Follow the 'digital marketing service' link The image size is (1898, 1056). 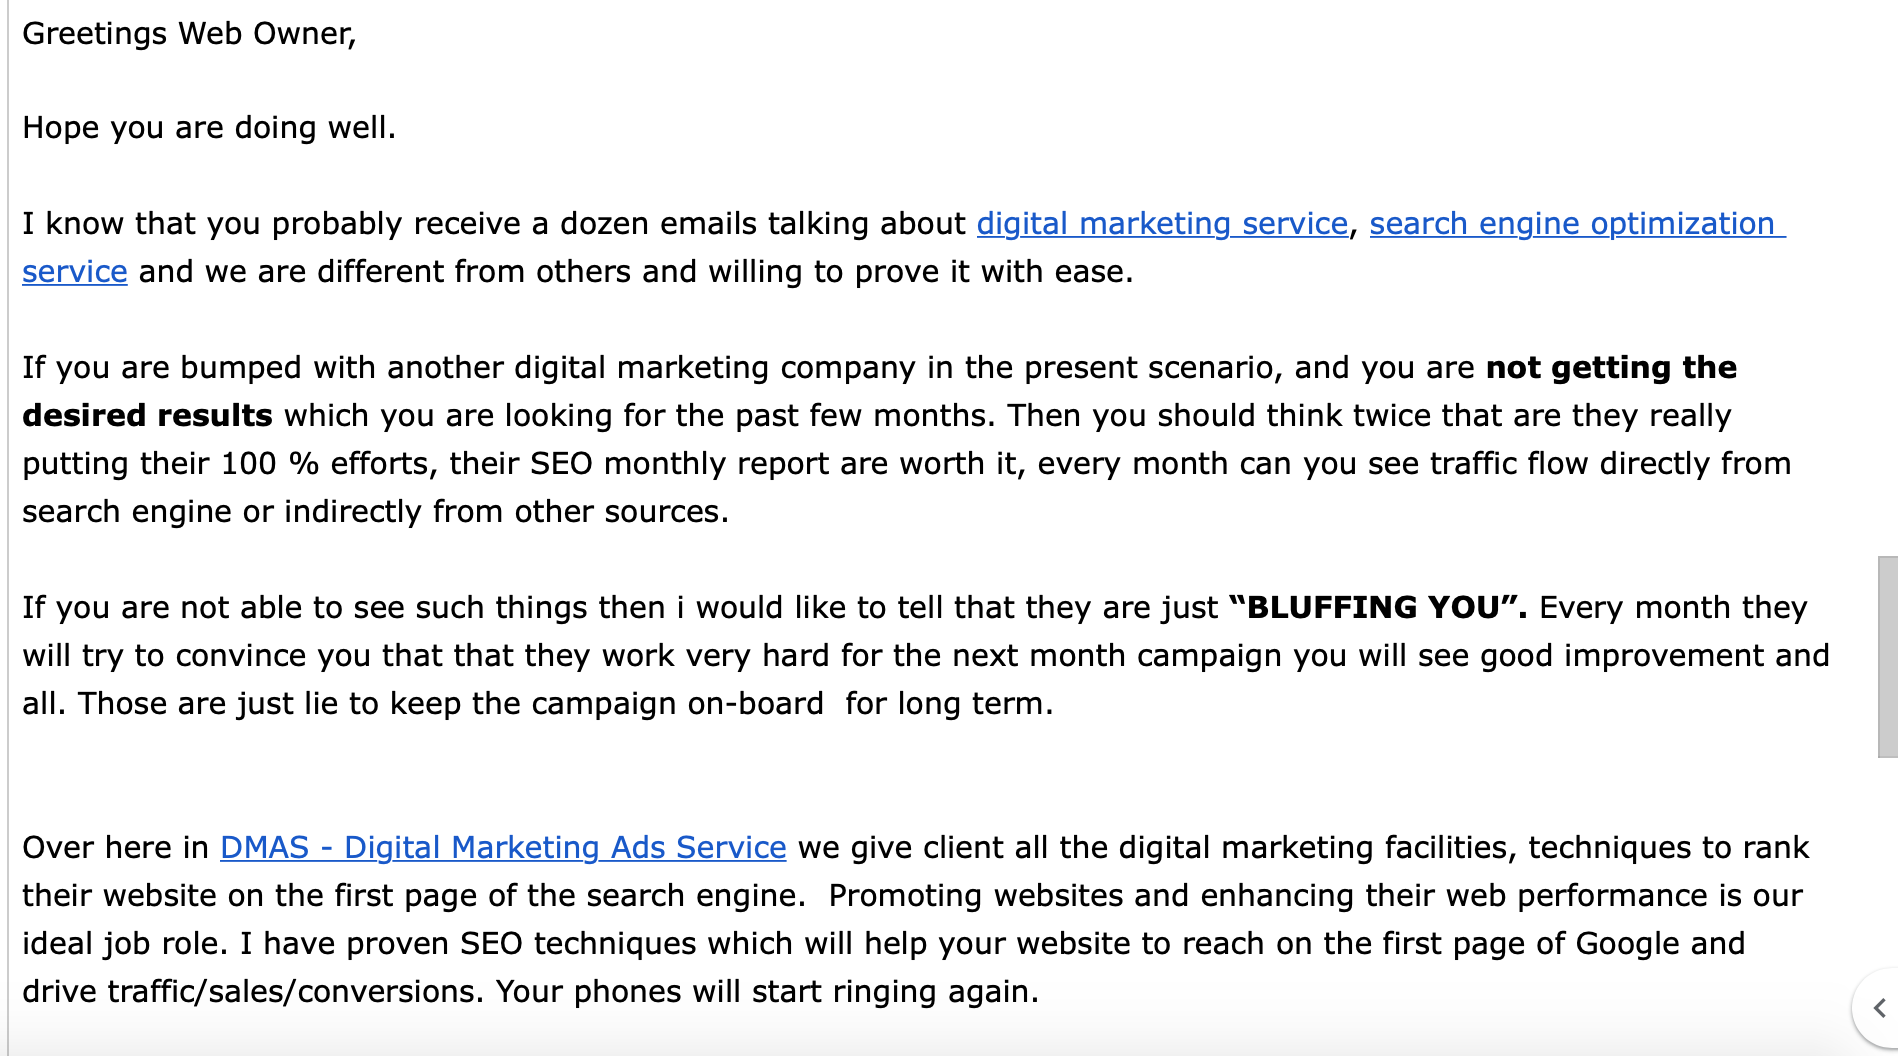coord(1162,224)
